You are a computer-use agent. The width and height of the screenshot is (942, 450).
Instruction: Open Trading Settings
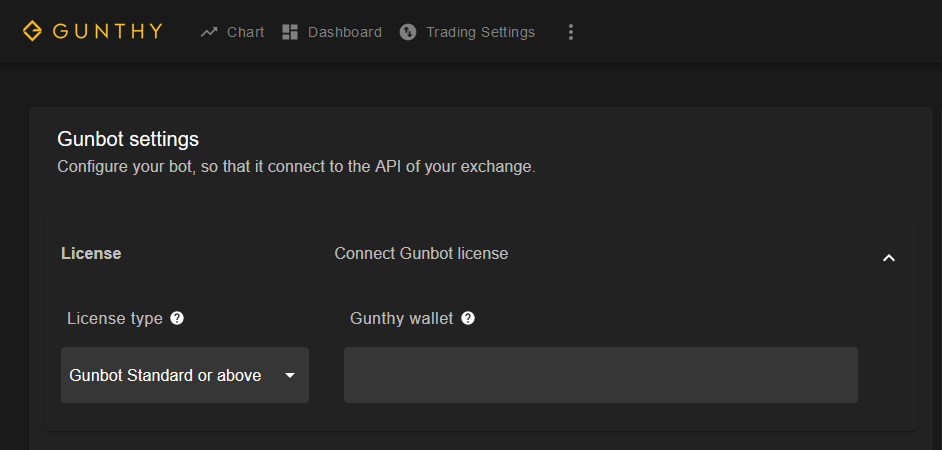pyautogui.click(x=467, y=32)
